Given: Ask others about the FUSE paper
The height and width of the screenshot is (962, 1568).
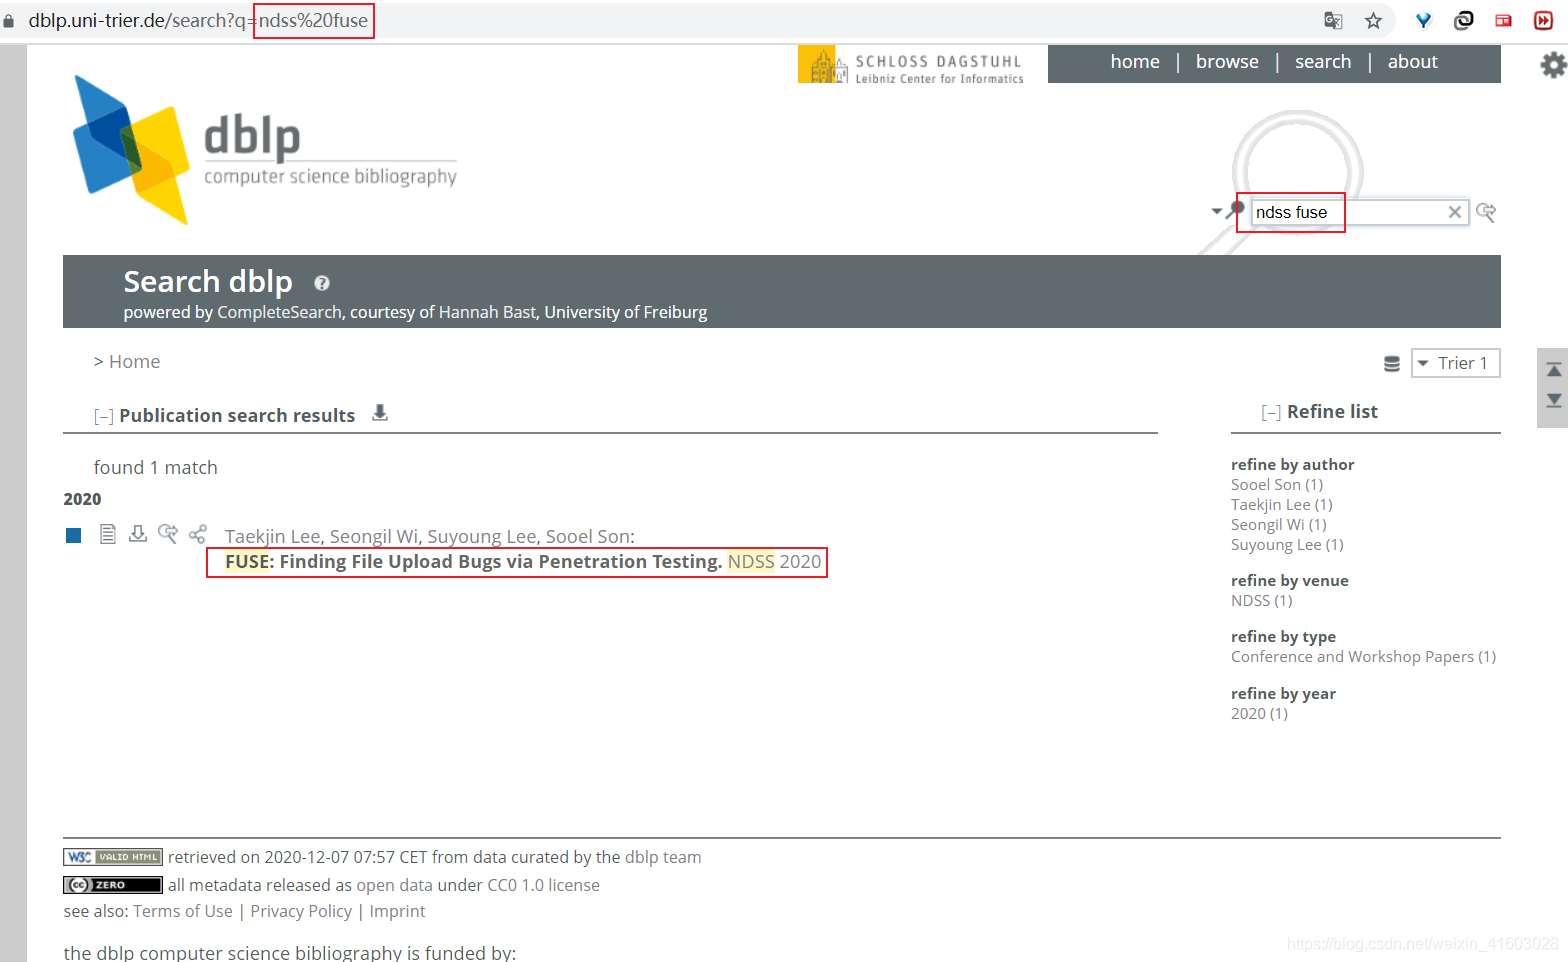Looking at the screenshot, I should [x=168, y=534].
